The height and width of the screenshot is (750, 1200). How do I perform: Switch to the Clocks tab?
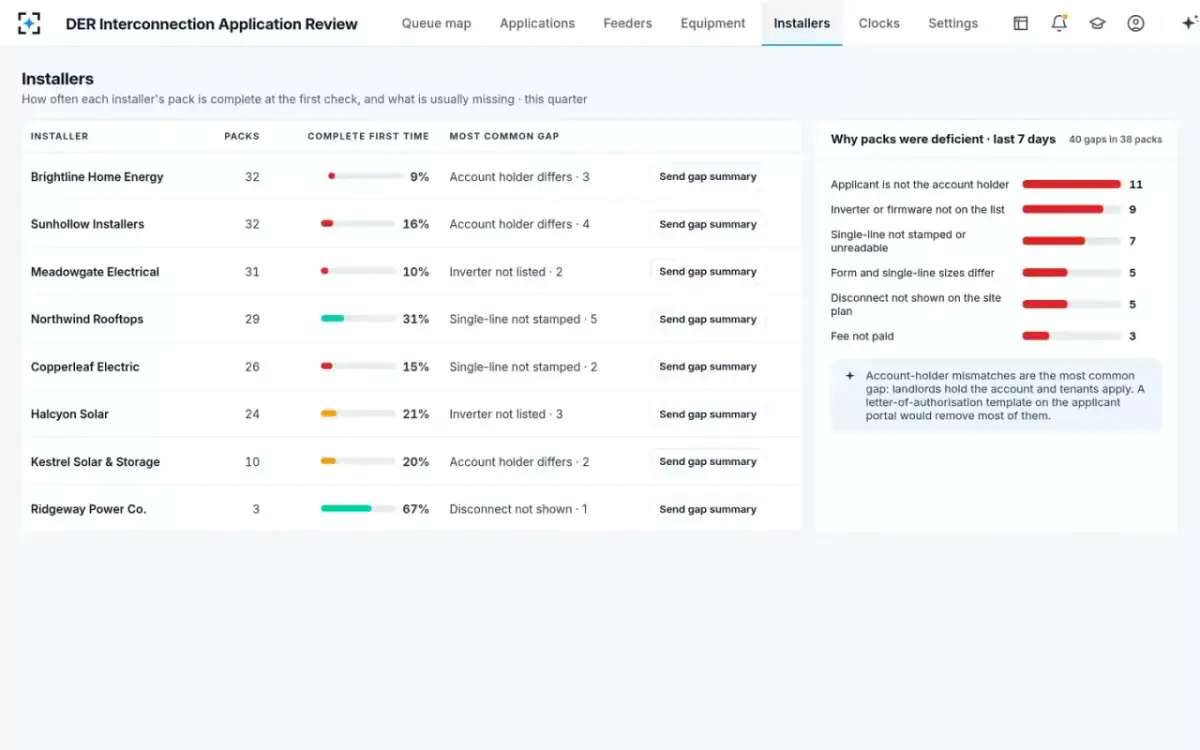click(879, 23)
